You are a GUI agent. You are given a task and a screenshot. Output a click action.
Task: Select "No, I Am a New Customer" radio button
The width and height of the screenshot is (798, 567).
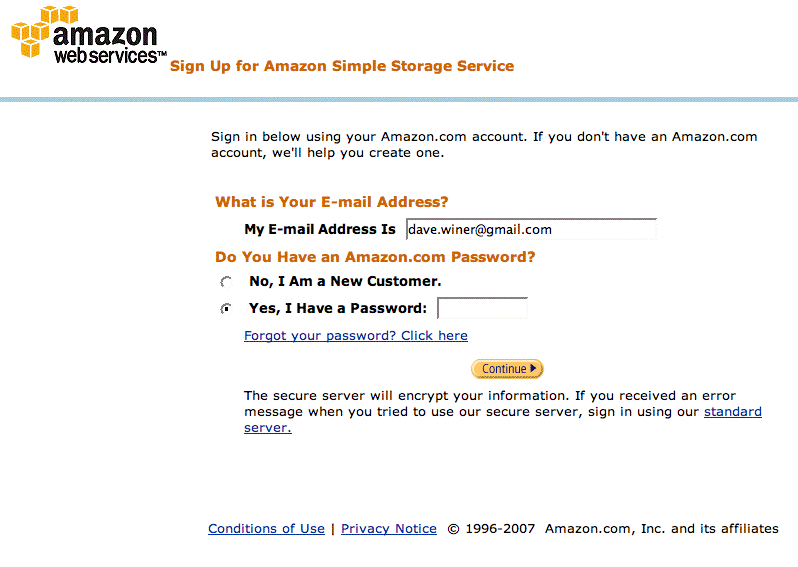tap(226, 283)
